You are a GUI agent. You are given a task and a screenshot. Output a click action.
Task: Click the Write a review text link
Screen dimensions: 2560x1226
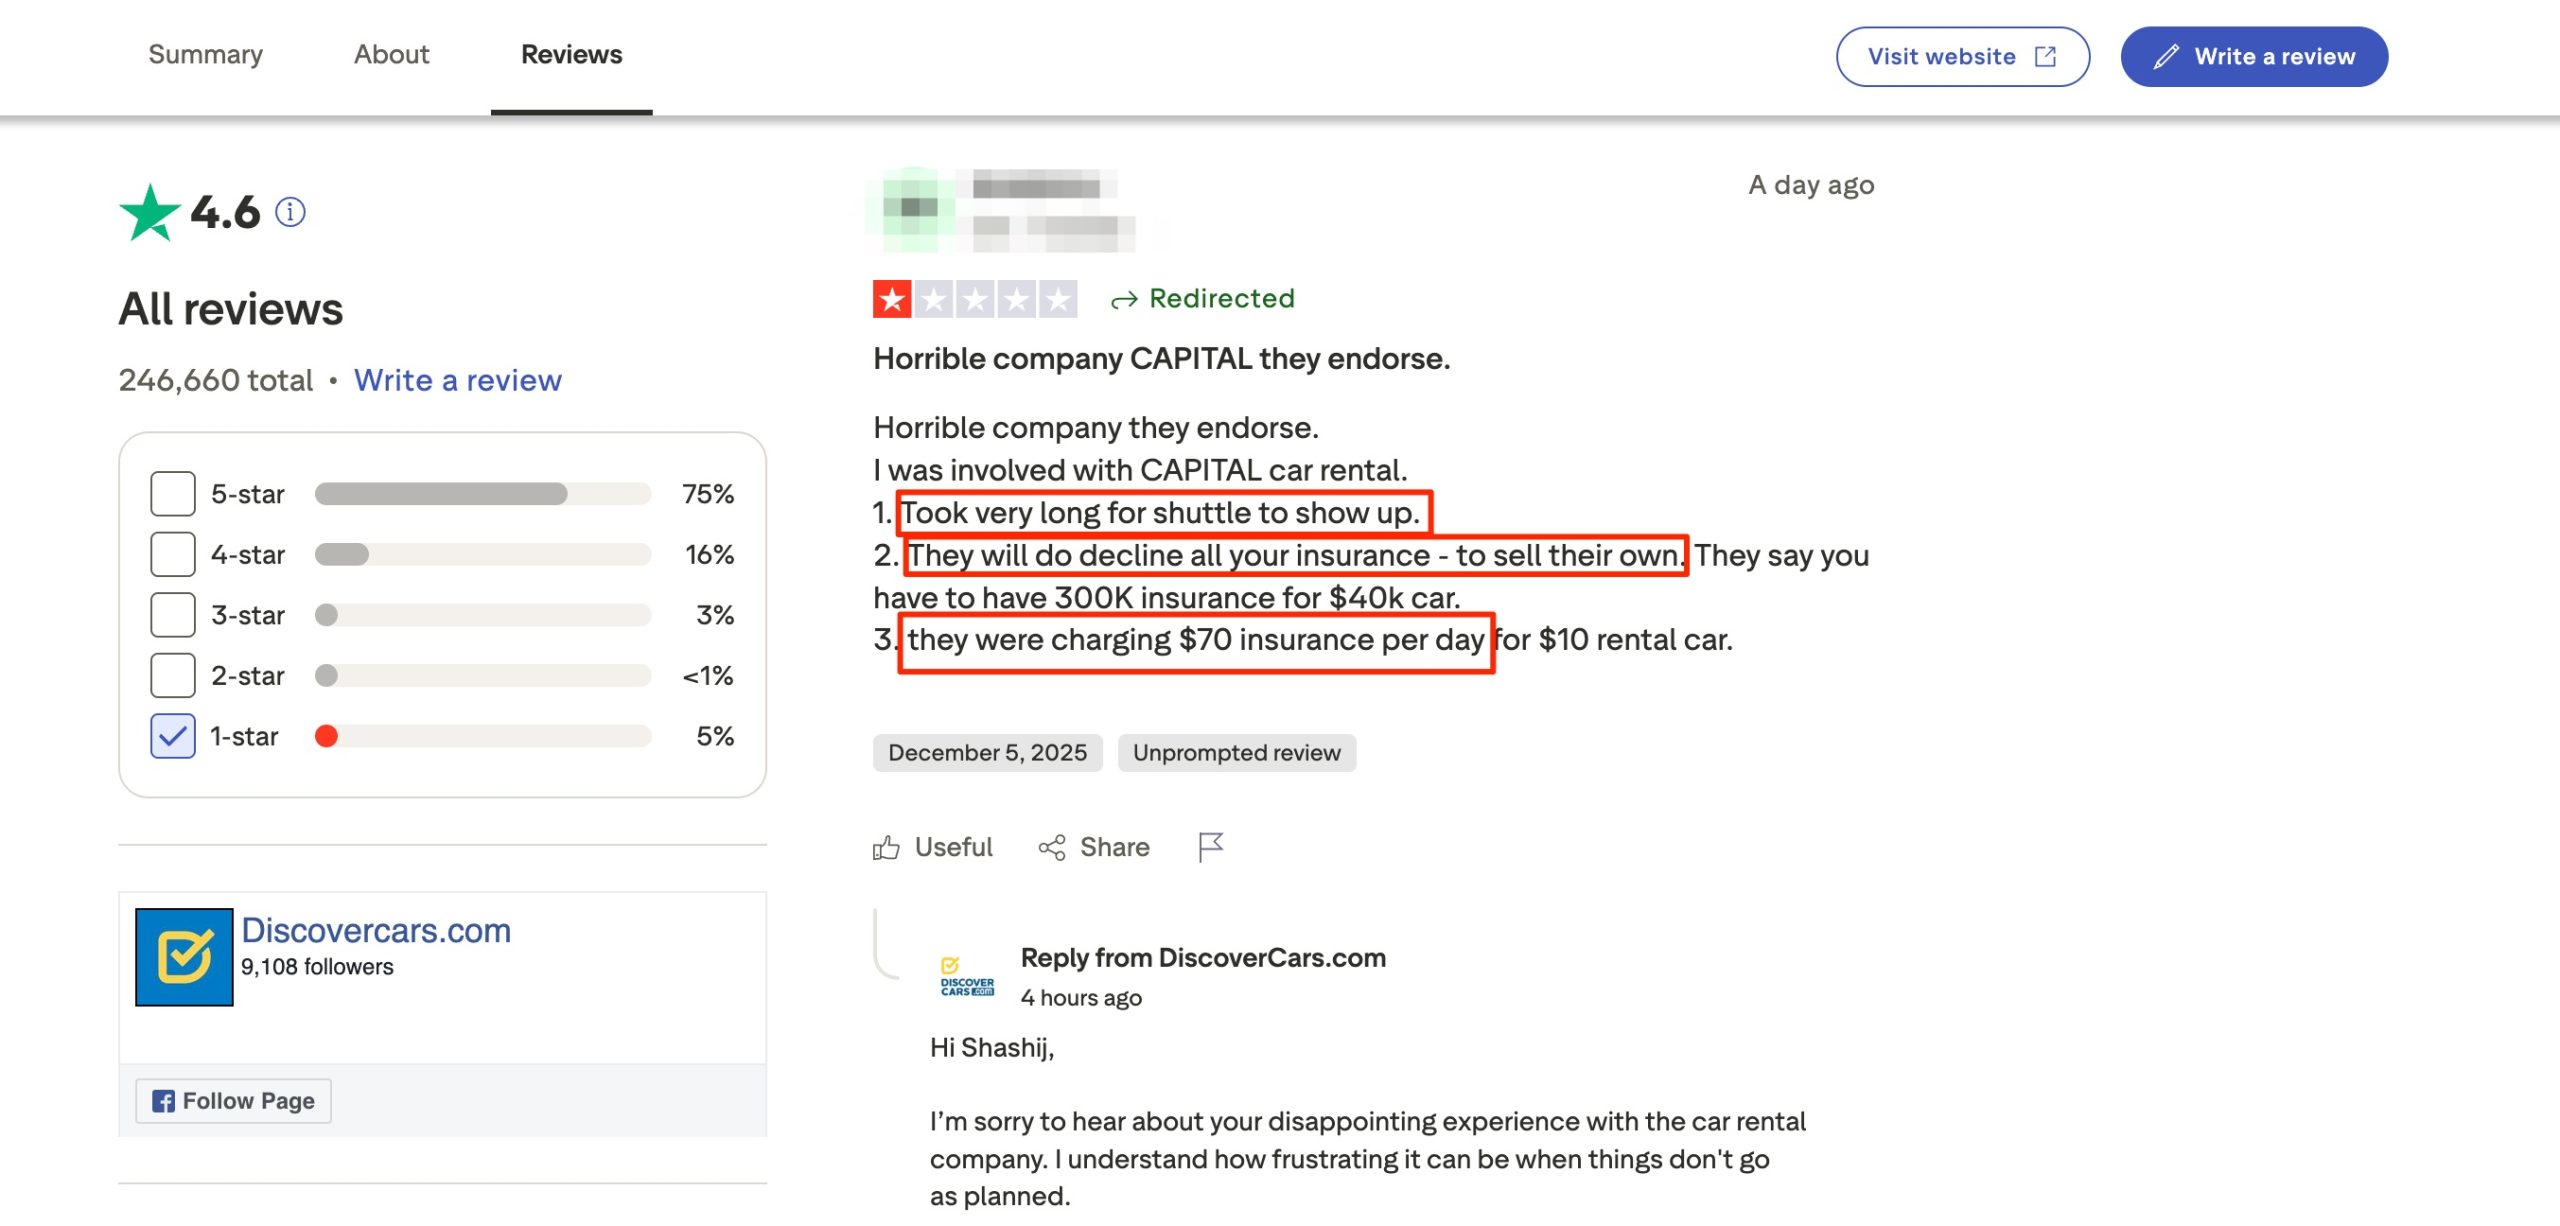[458, 381]
